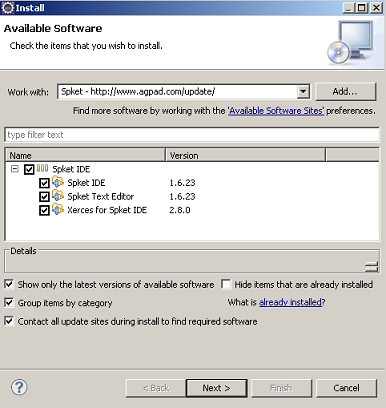Screen dimensions: 386x408
Task: Uncheck the Spket IDE category checkbox
Action: [29, 169]
